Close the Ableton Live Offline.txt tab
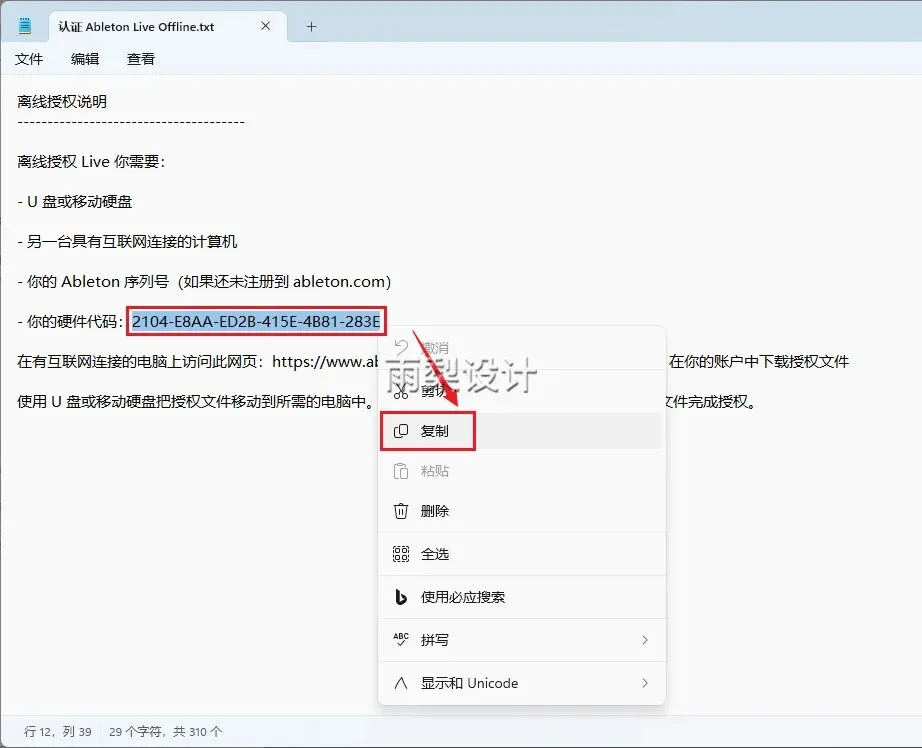This screenshot has width=922, height=748. (266, 26)
